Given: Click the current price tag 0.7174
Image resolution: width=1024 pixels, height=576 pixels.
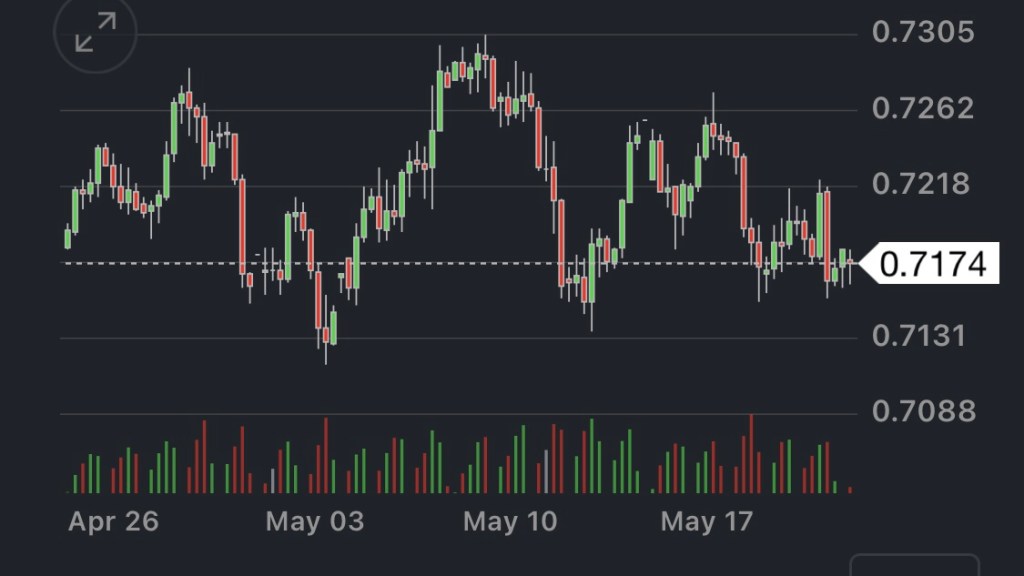Looking at the screenshot, I should click(x=934, y=264).
